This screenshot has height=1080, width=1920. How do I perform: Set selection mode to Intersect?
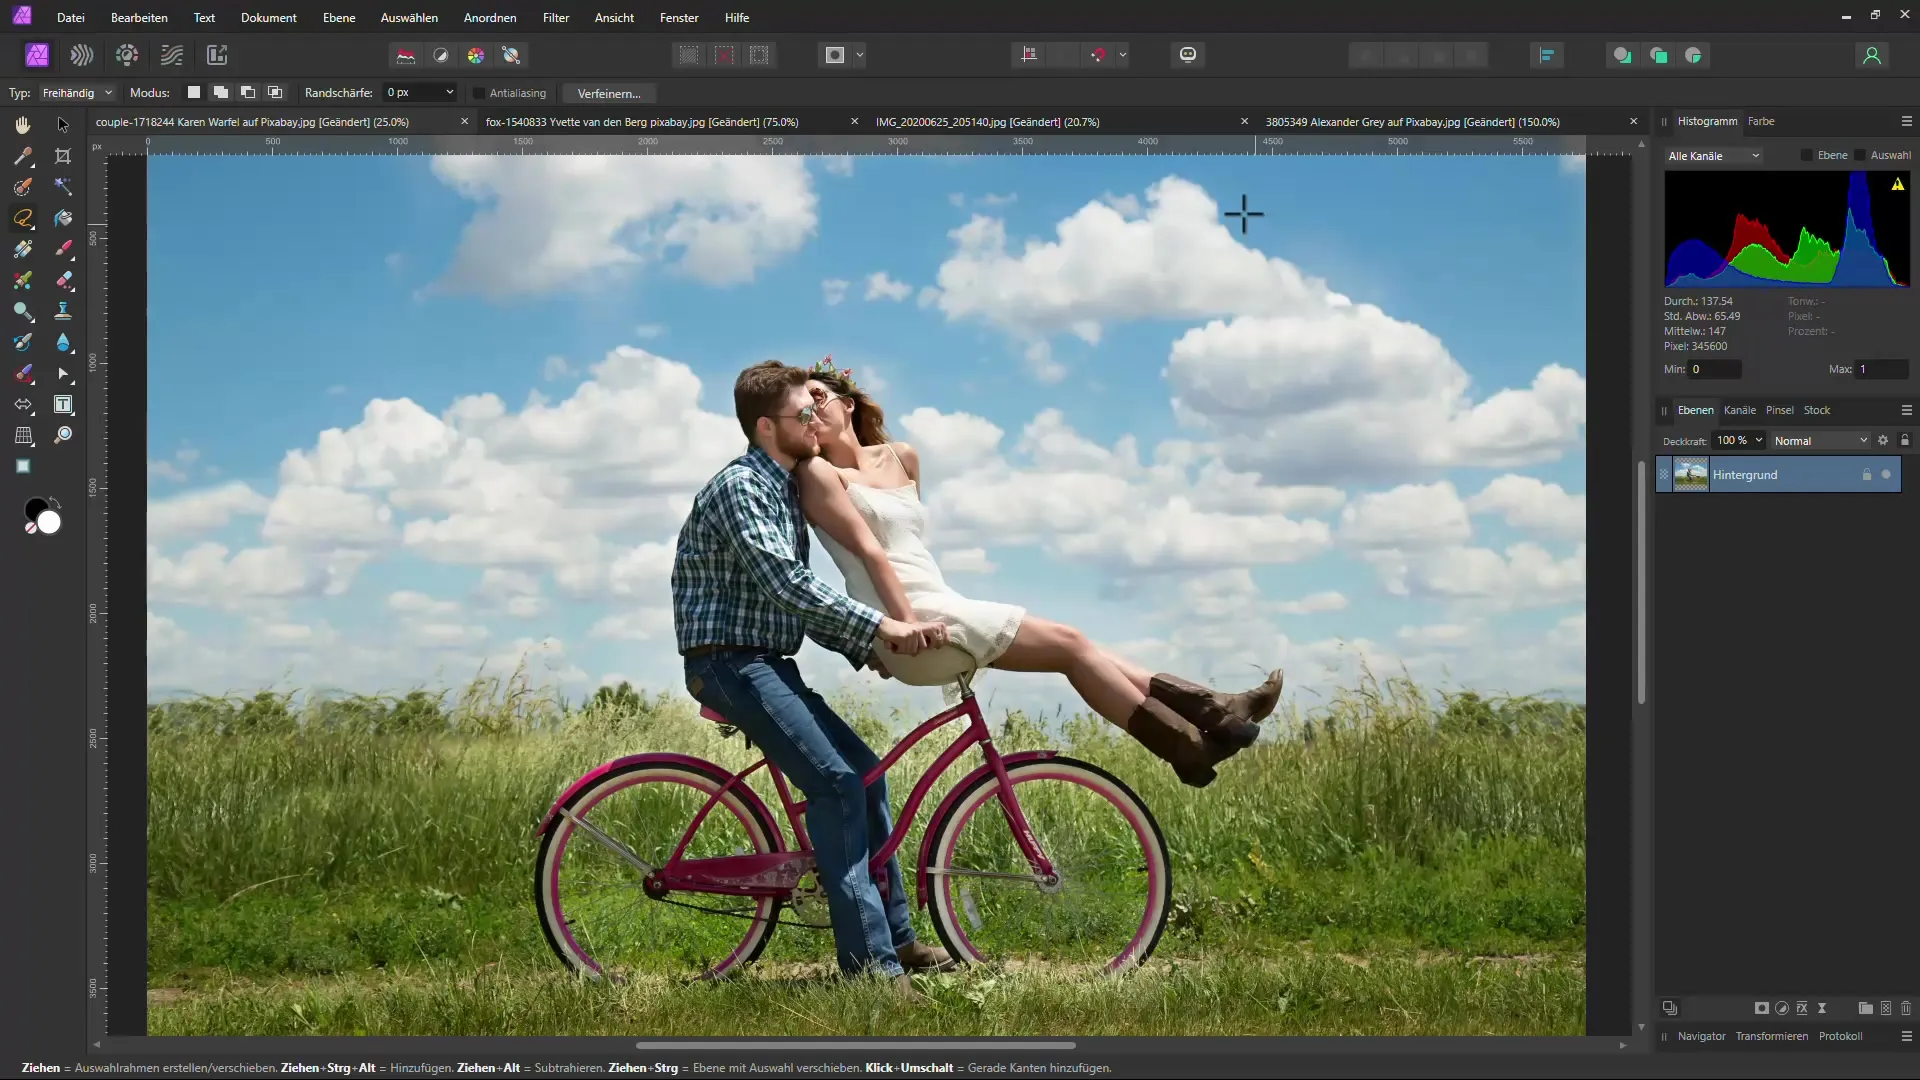(x=275, y=92)
